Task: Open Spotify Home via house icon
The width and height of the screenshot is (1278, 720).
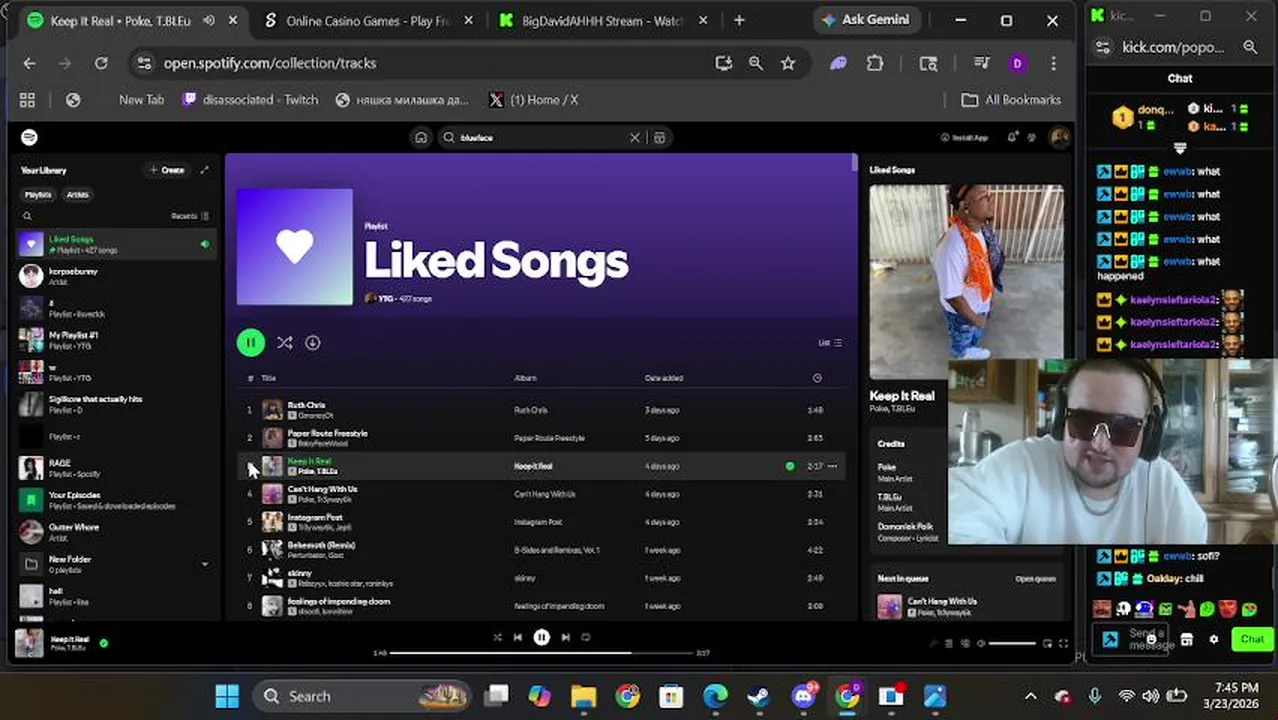Action: 421,138
